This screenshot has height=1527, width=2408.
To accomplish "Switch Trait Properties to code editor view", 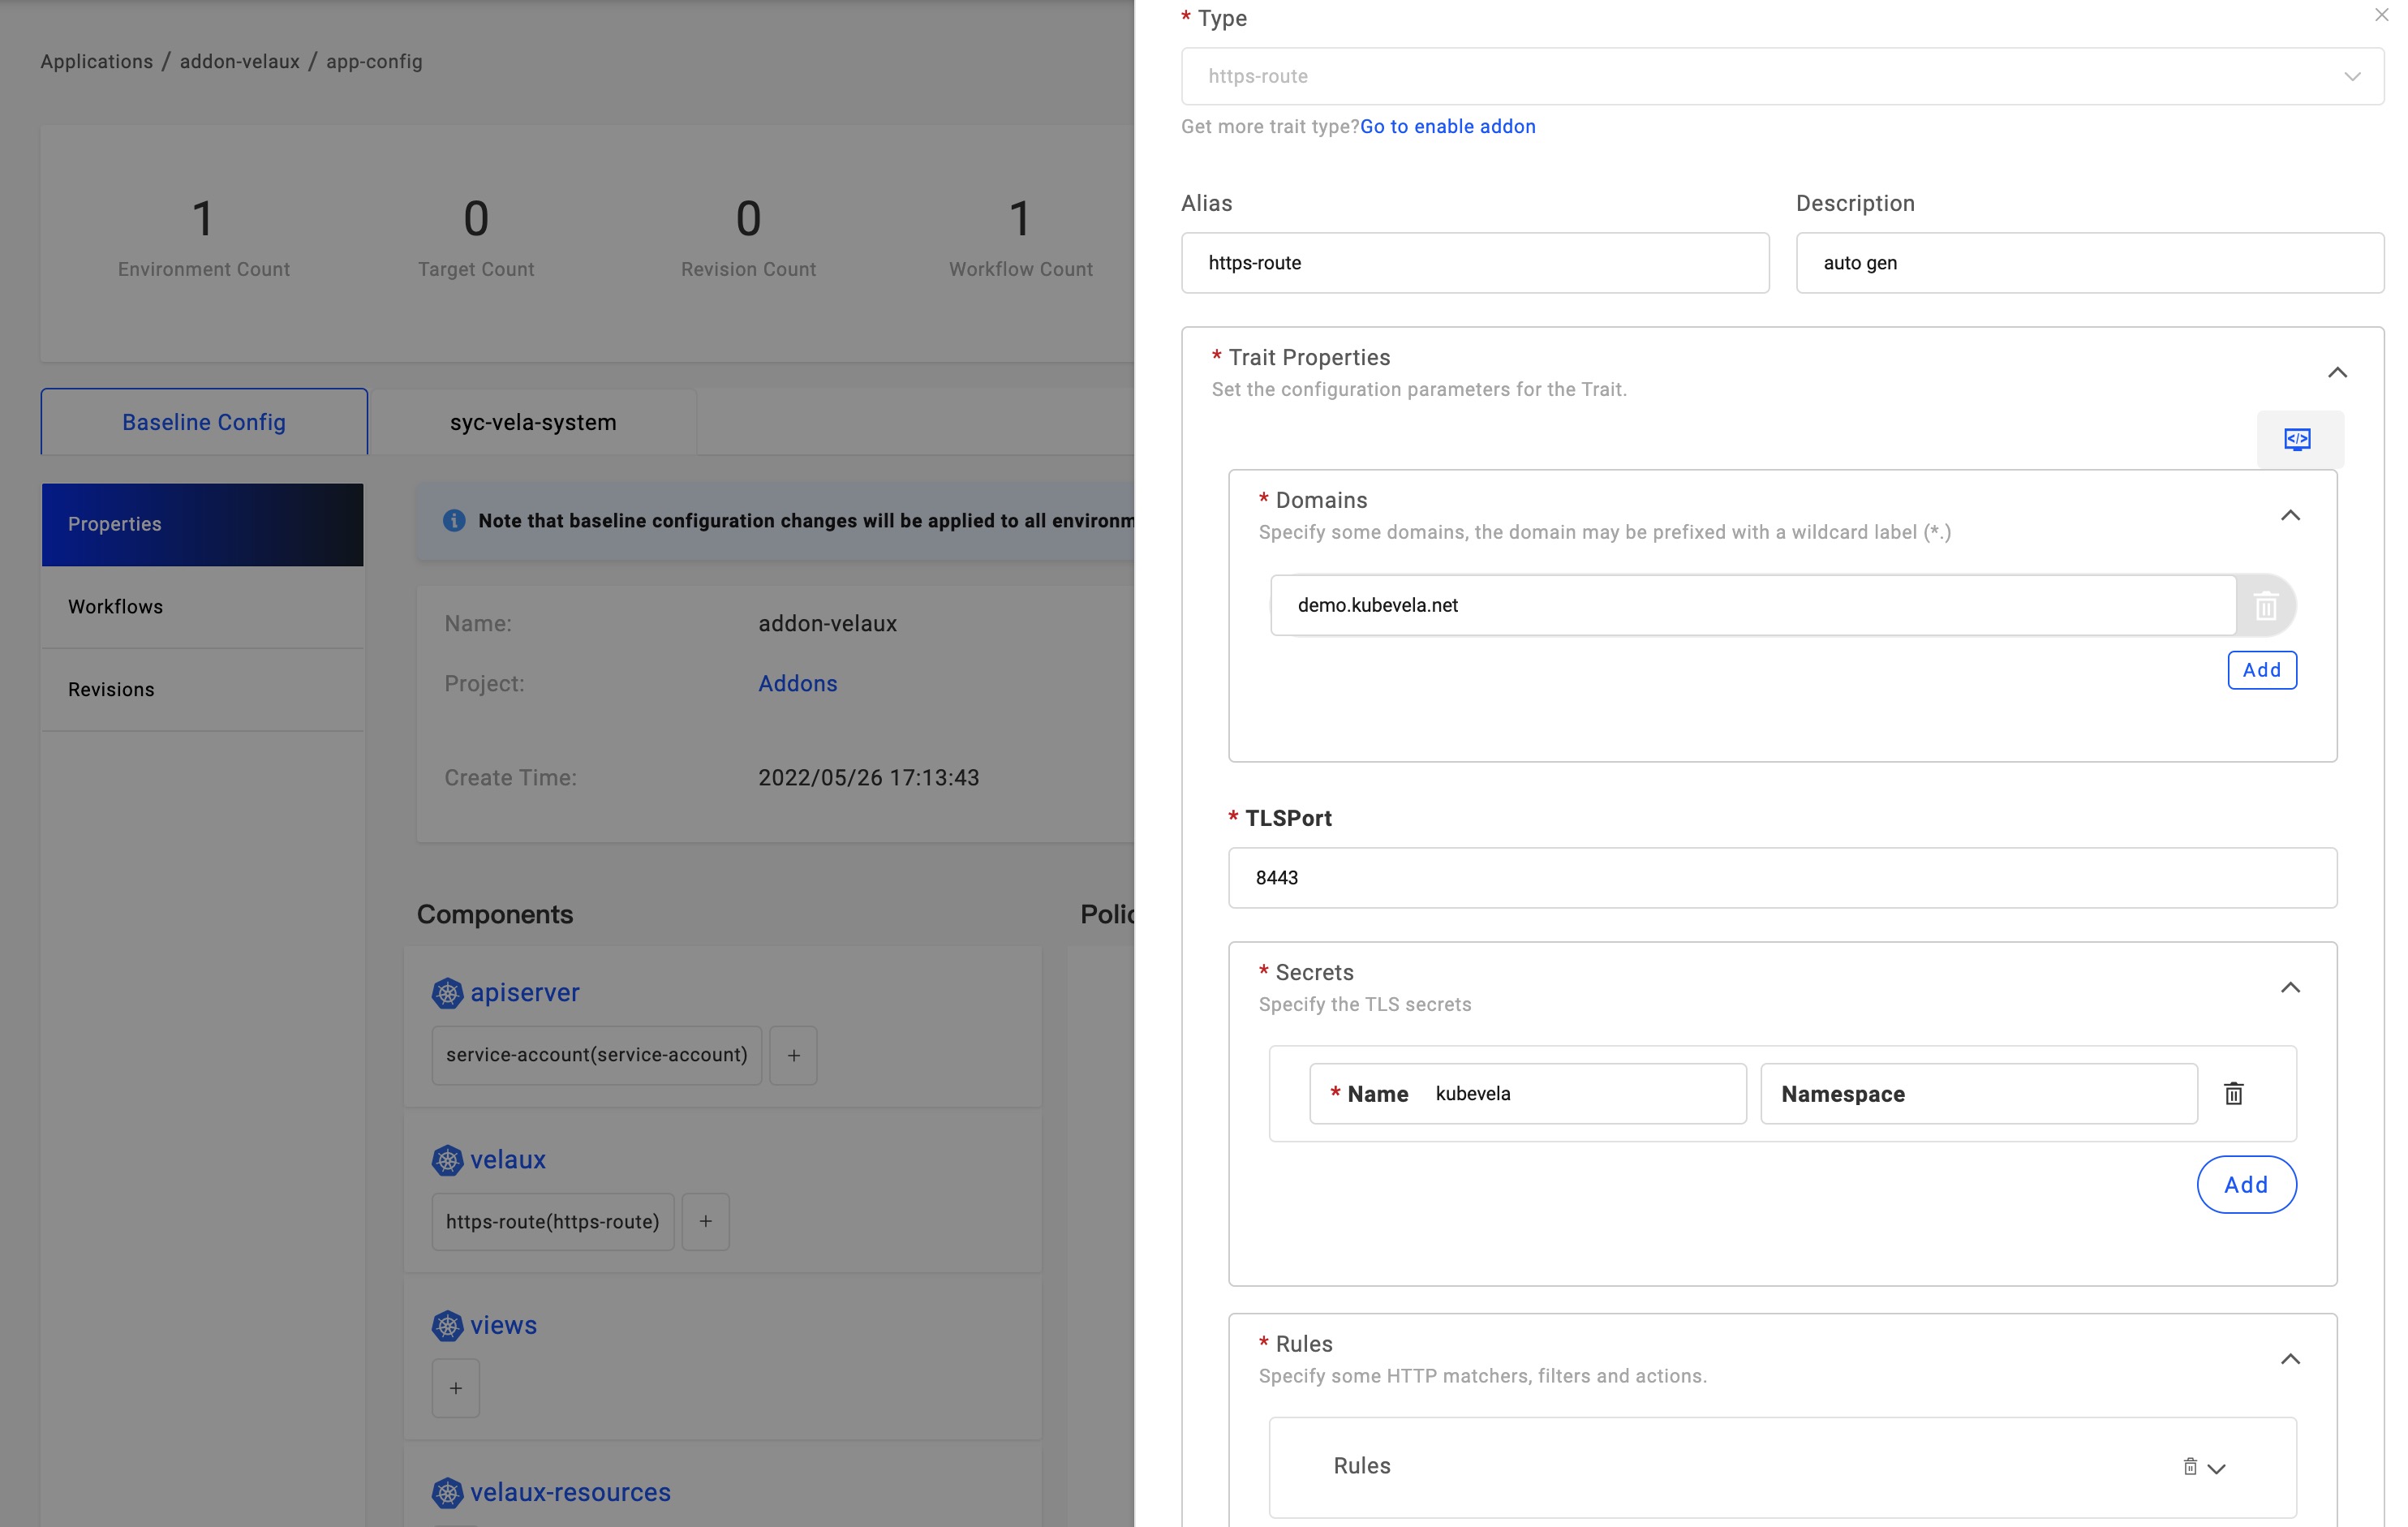I will (2297, 439).
